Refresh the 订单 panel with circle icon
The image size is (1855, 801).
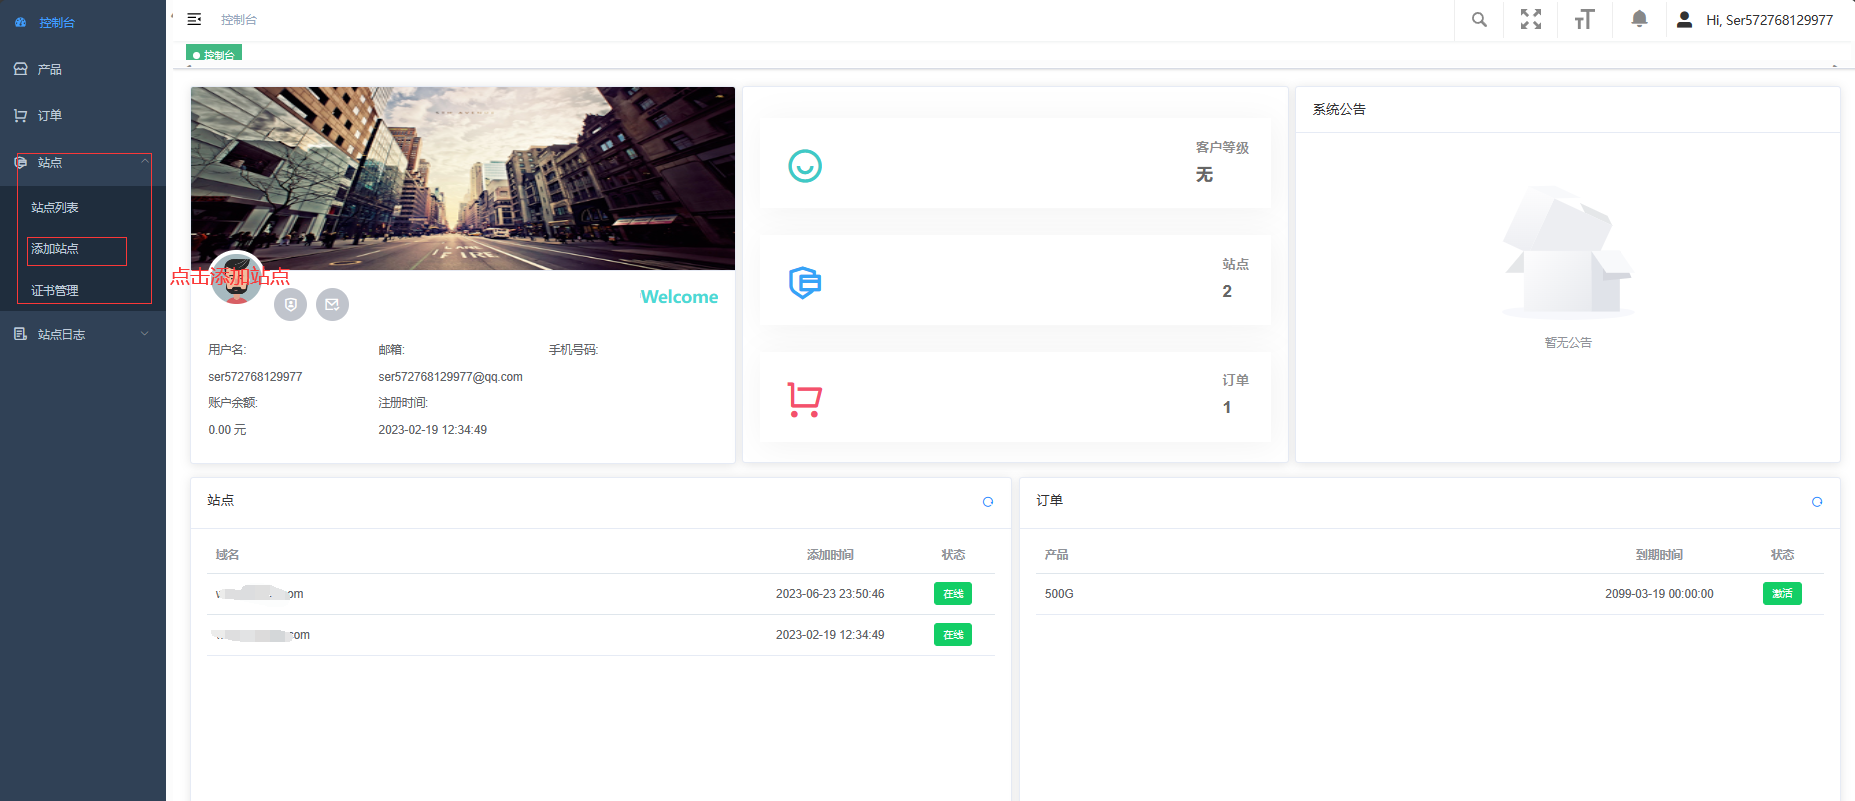pos(1817,502)
